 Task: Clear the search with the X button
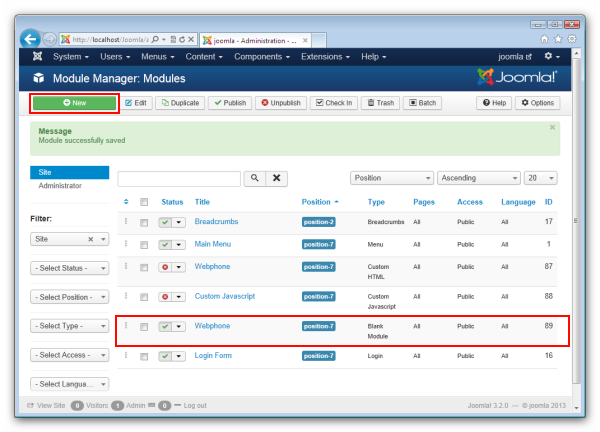pos(276,178)
